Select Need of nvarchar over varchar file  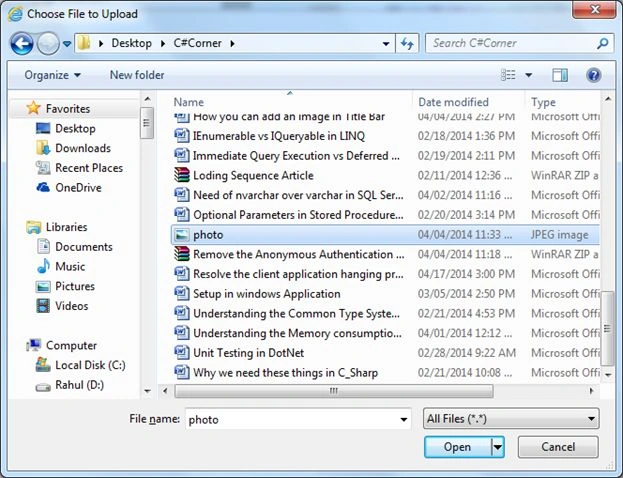(298, 195)
